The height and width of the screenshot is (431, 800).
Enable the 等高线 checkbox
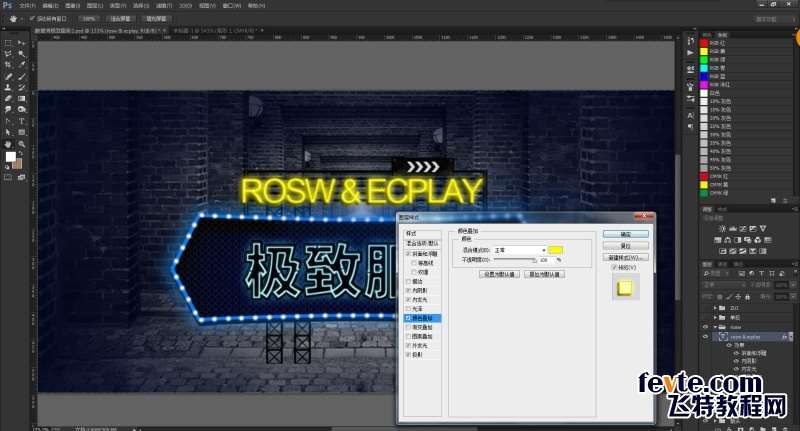point(414,263)
